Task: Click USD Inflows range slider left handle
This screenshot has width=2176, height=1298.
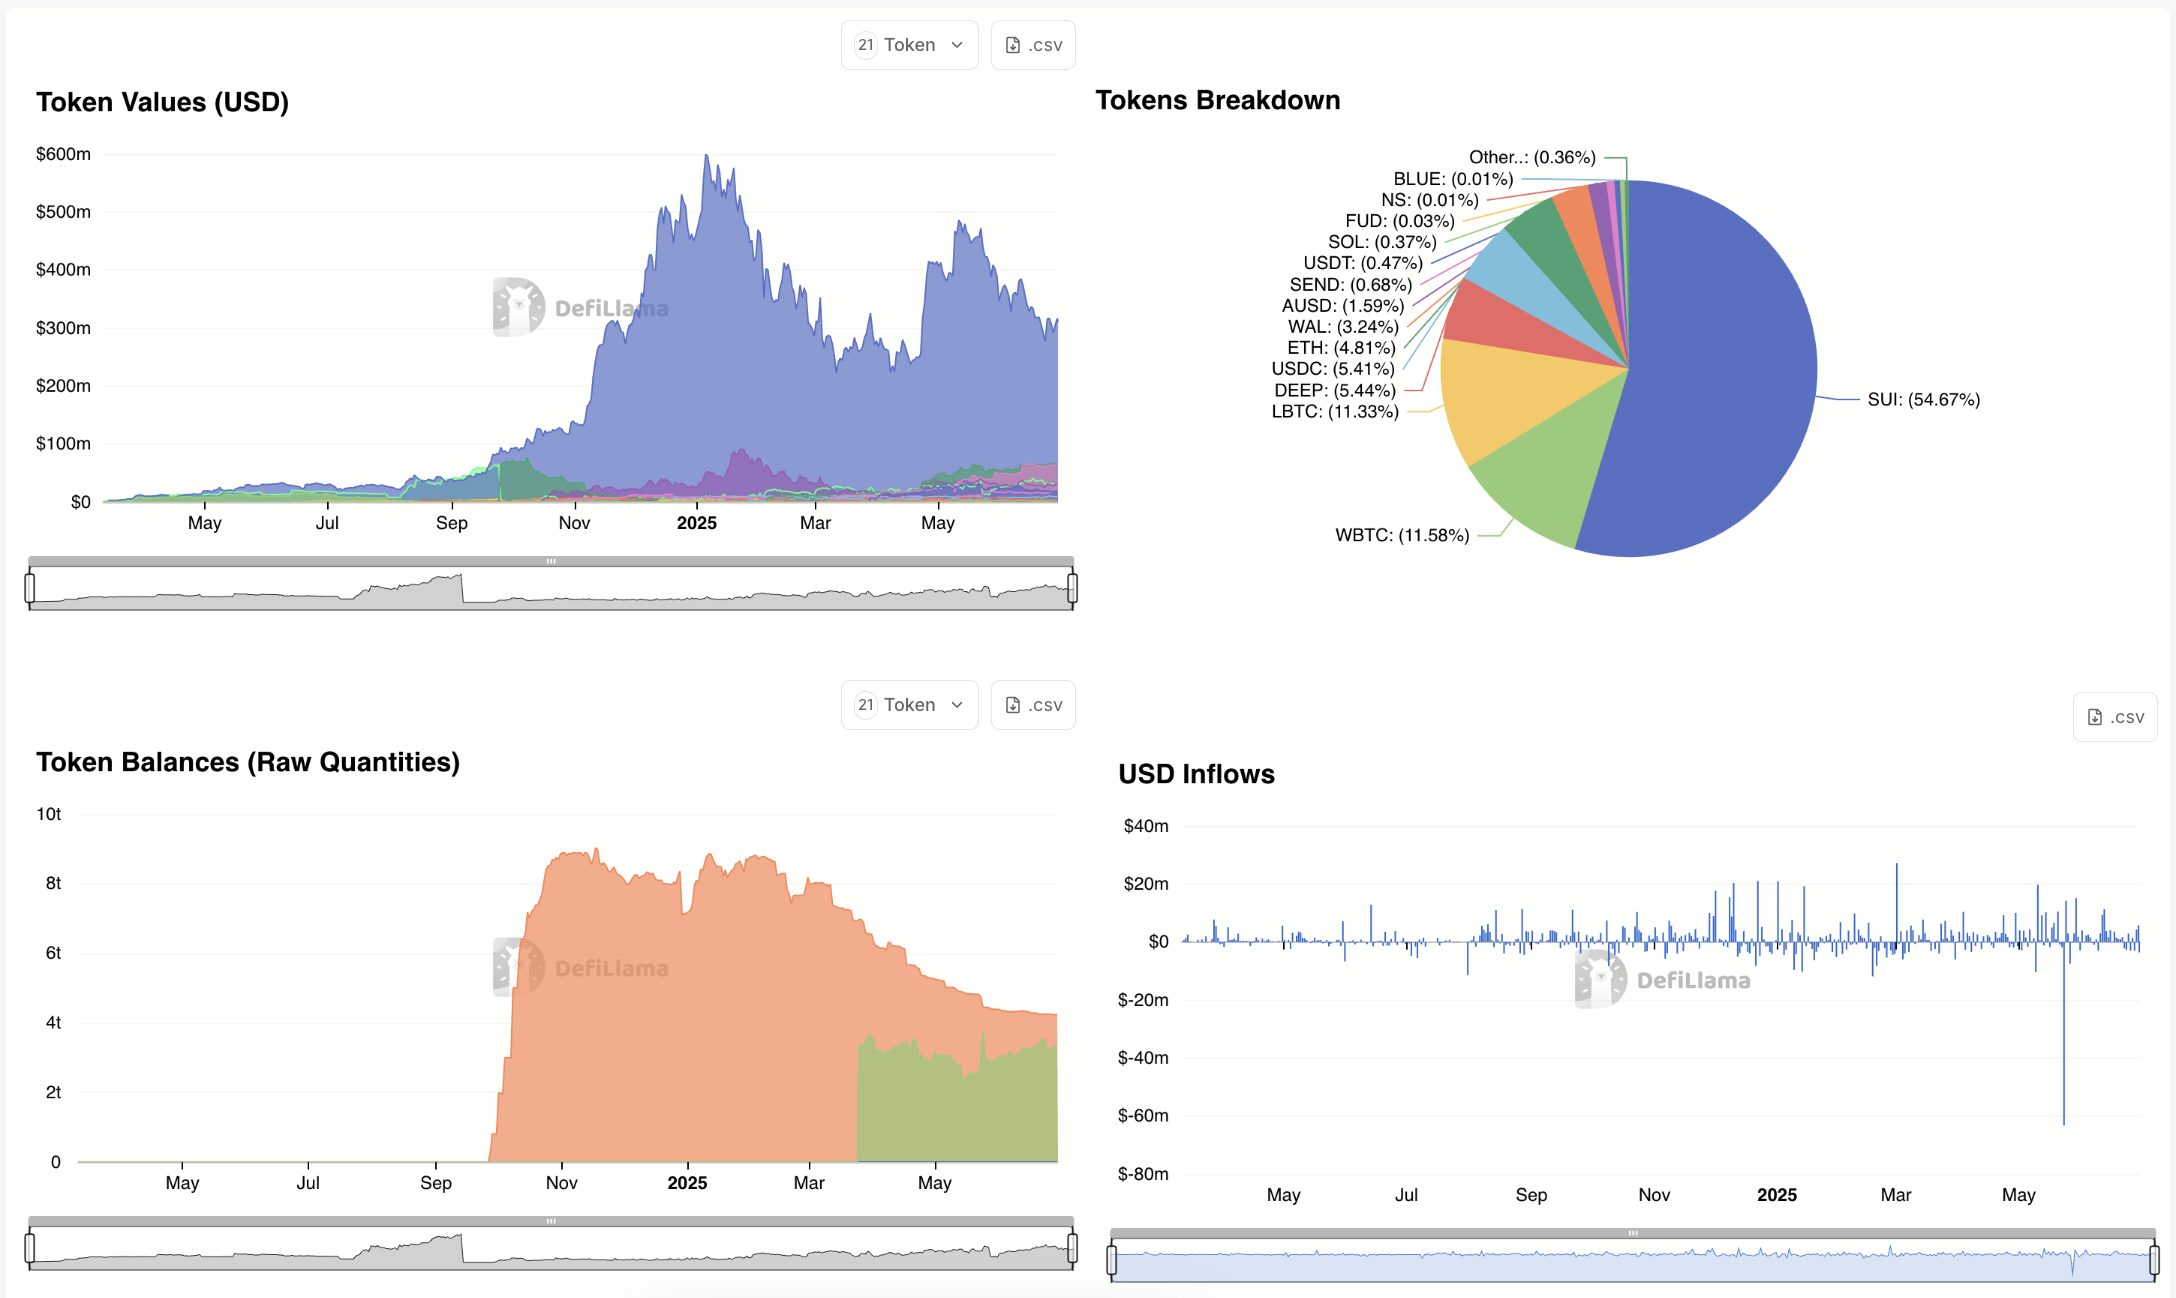Action: click(1112, 1260)
